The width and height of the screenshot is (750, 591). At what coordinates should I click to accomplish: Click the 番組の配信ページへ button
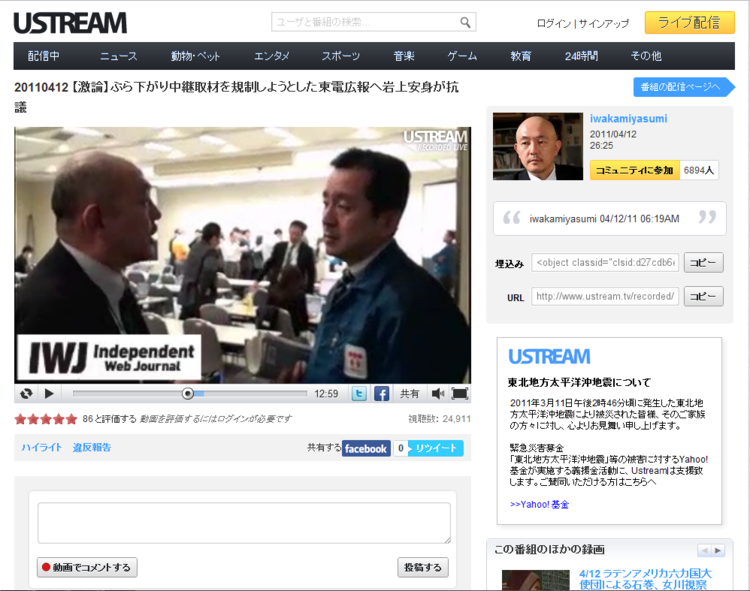coord(684,87)
